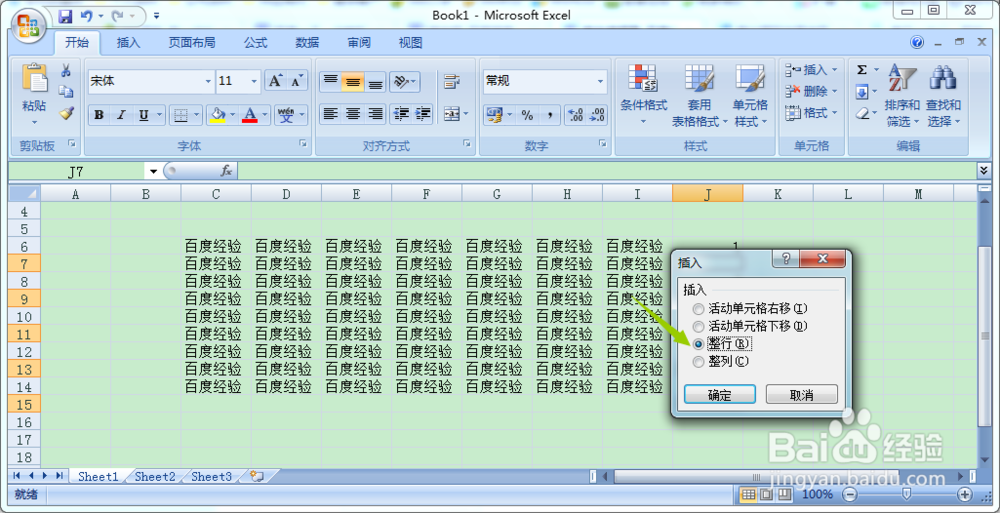Open the Data ribbon tab
The width and height of the screenshot is (1000, 513).
pyautogui.click(x=307, y=43)
